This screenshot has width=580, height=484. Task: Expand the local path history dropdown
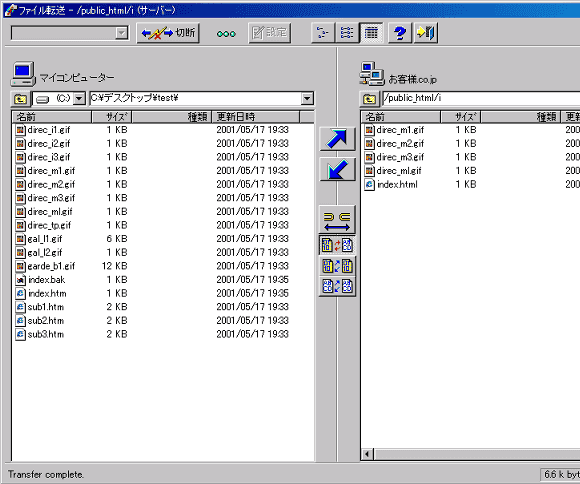(x=307, y=99)
